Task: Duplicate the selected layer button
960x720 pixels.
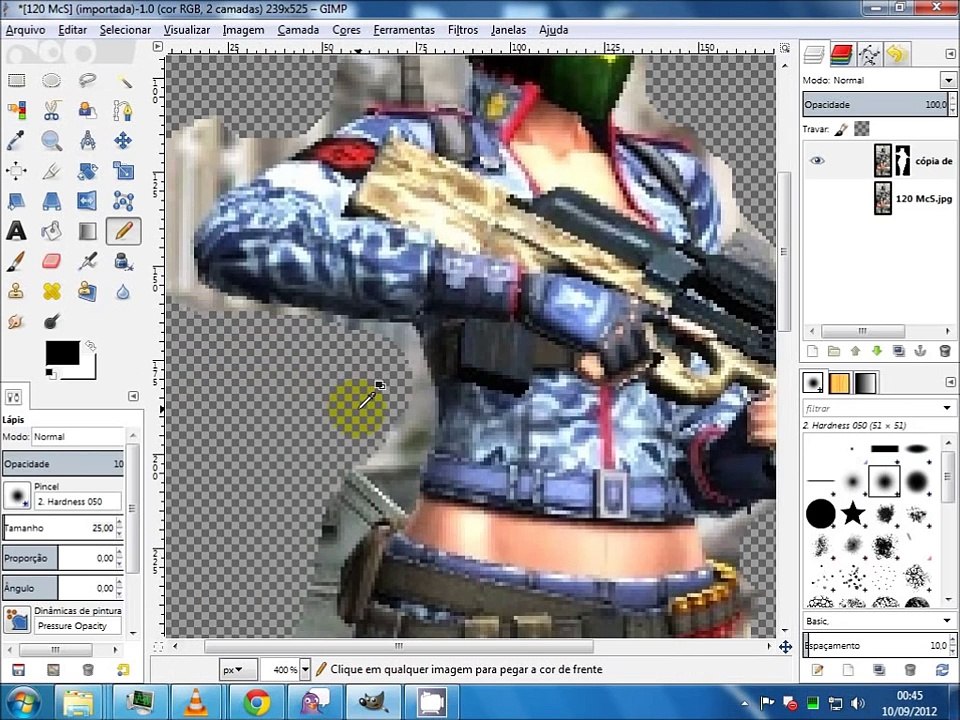Action: (x=898, y=351)
